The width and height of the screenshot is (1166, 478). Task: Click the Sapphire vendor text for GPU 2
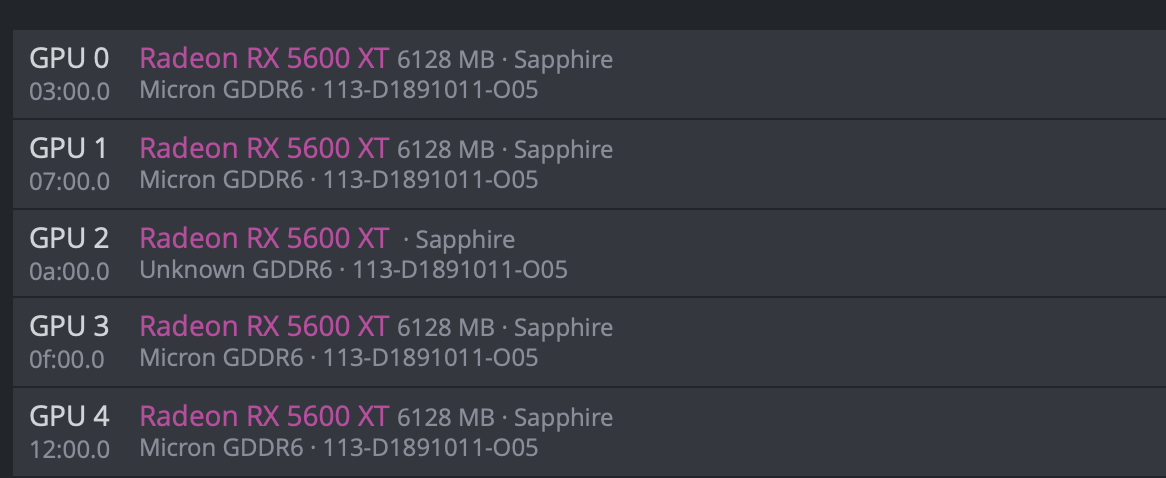pyautogui.click(x=465, y=240)
